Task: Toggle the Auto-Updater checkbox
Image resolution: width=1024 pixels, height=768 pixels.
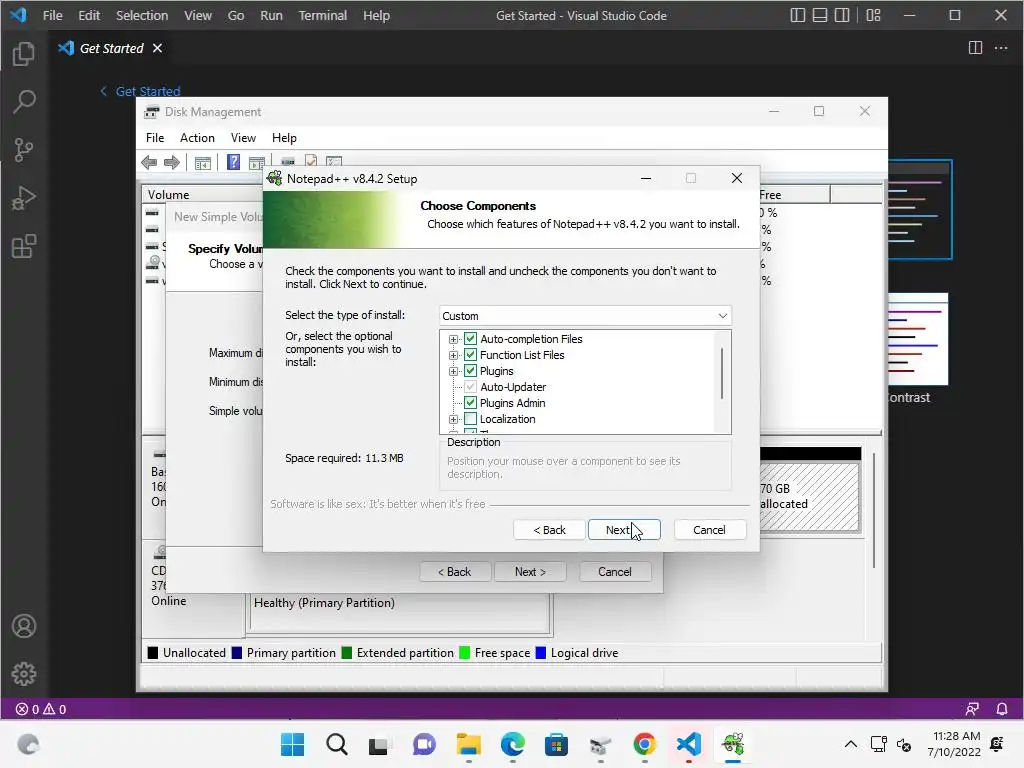Action: tap(470, 387)
